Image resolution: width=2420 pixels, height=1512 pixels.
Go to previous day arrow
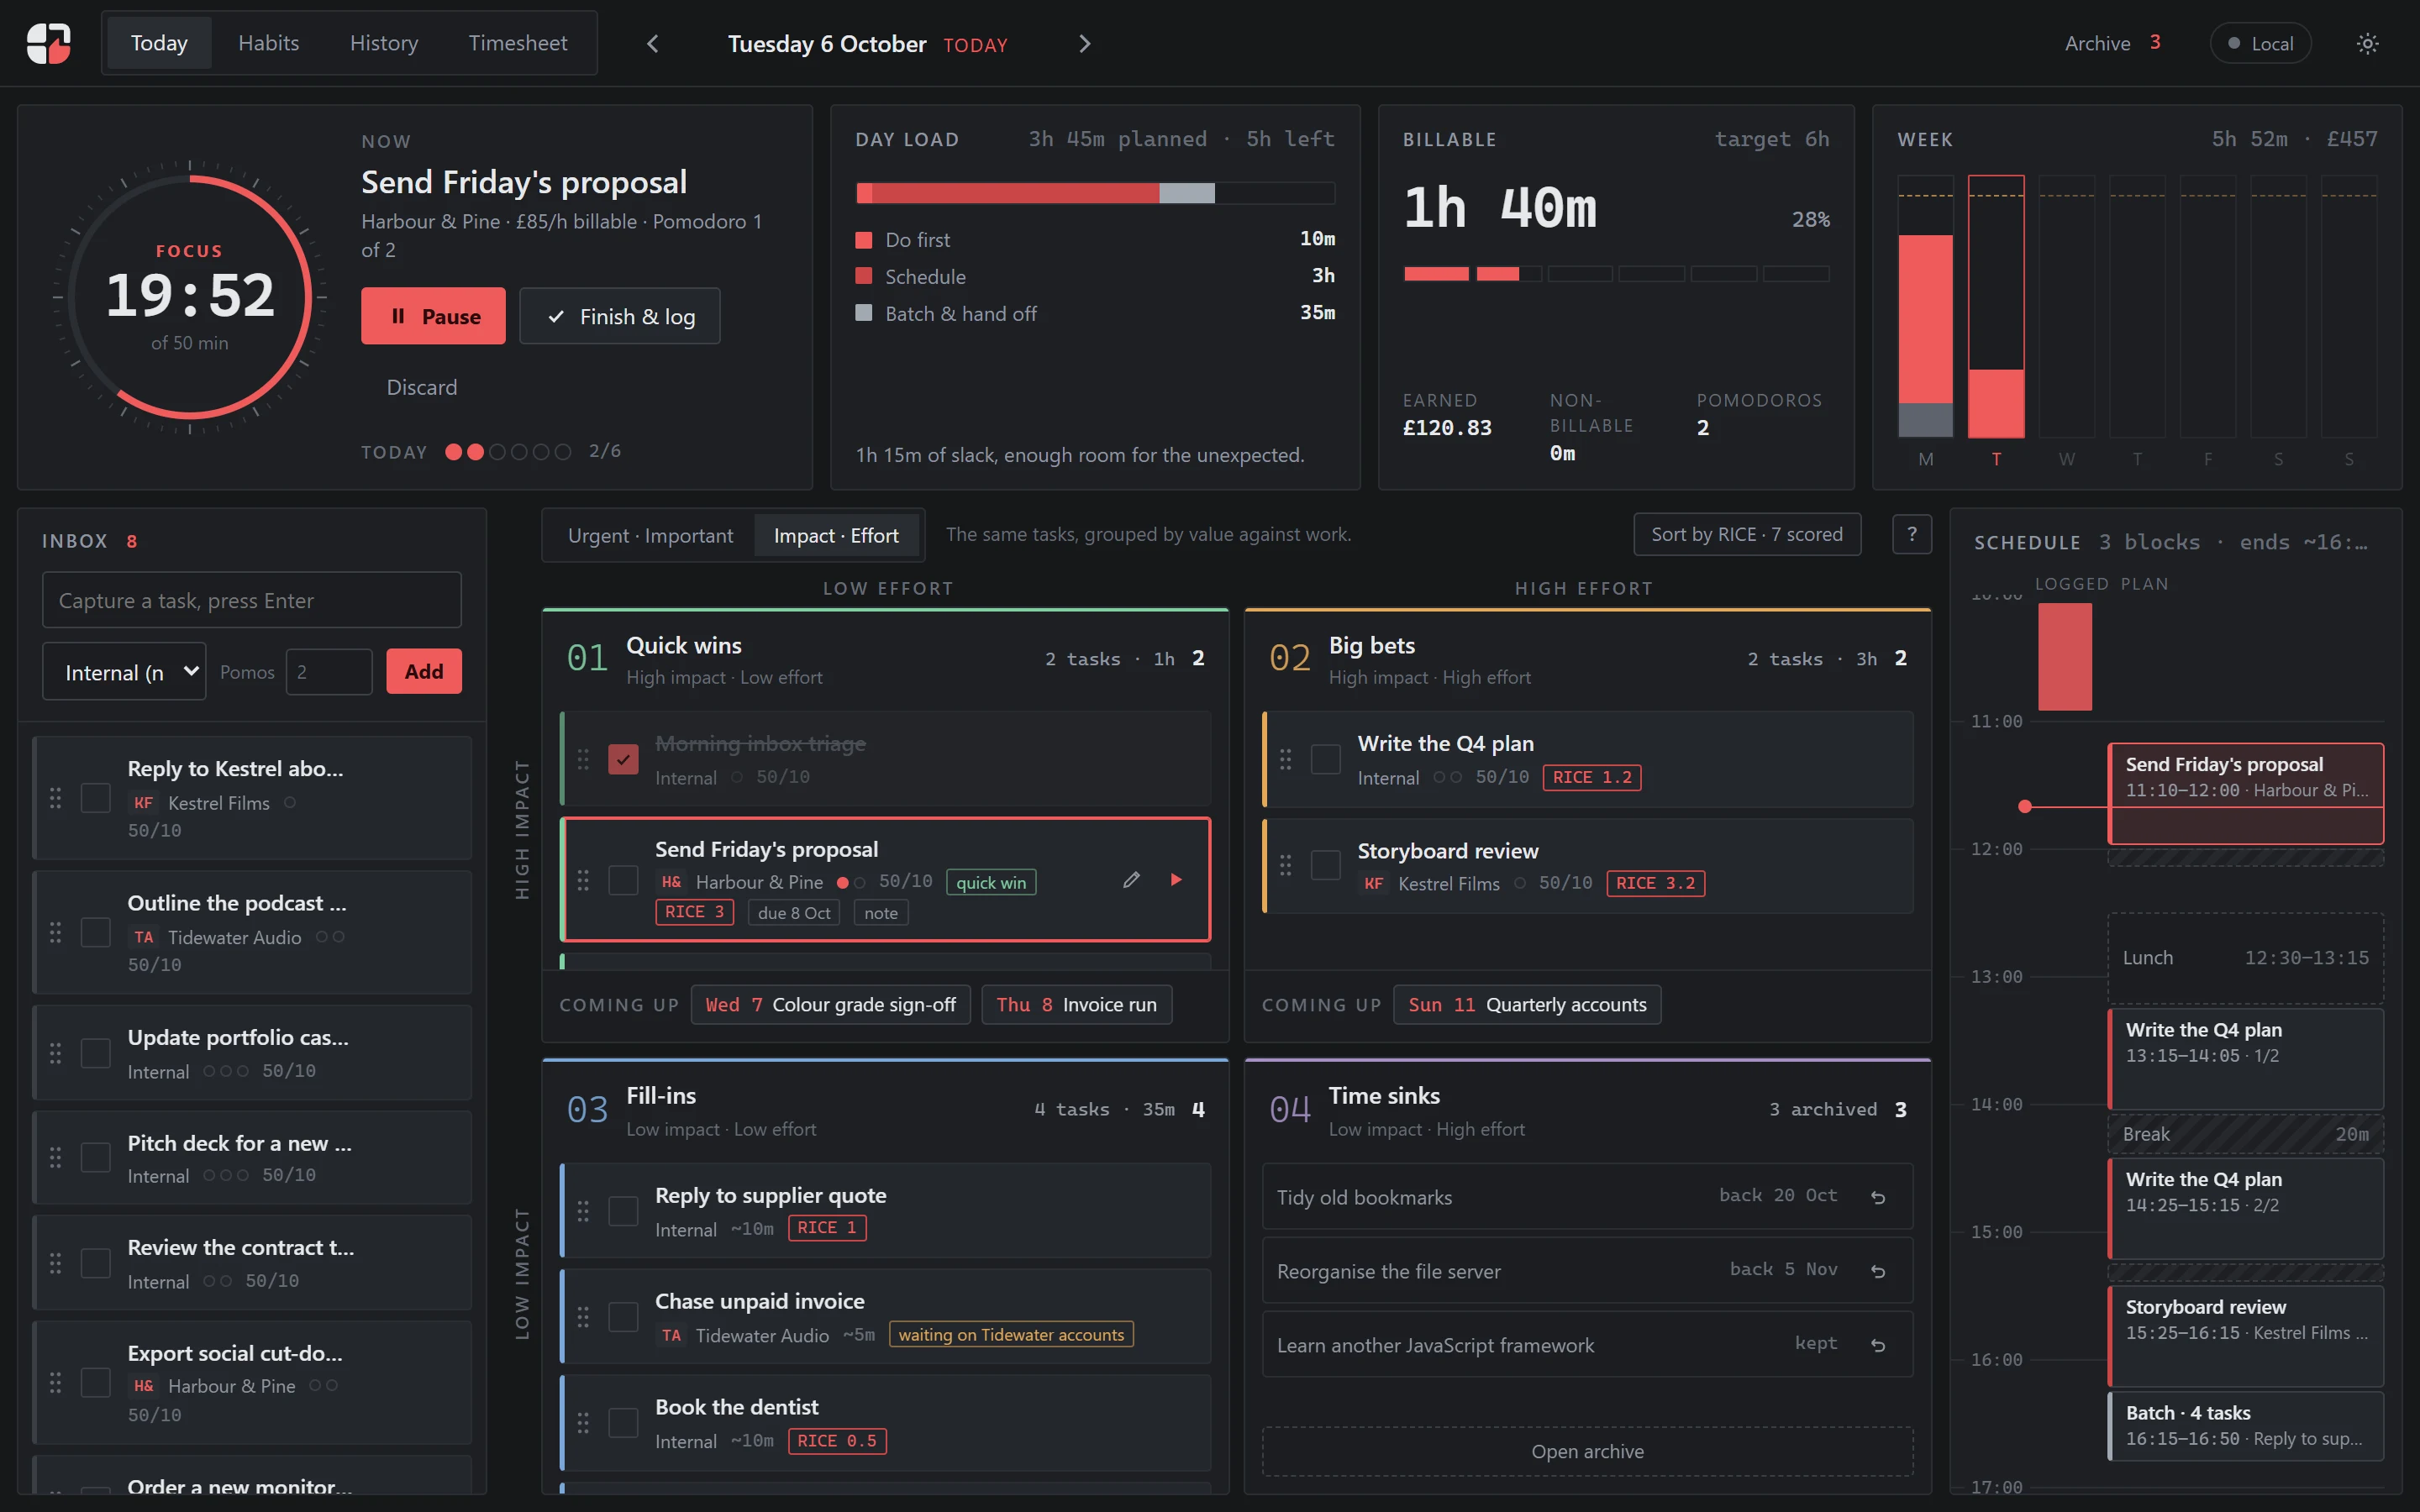652,43
